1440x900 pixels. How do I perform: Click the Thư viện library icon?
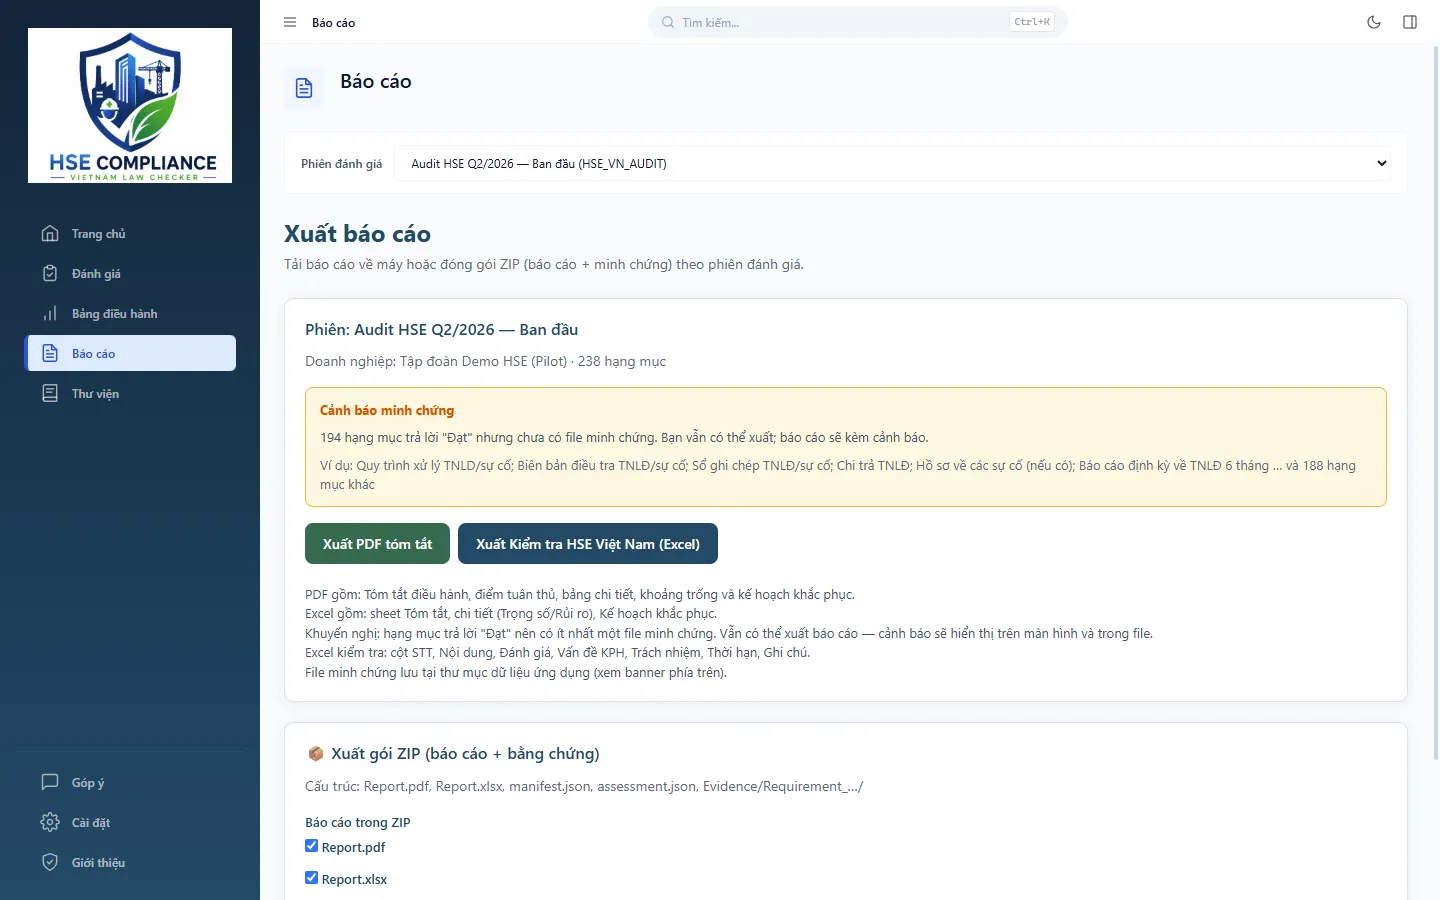[50, 393]
